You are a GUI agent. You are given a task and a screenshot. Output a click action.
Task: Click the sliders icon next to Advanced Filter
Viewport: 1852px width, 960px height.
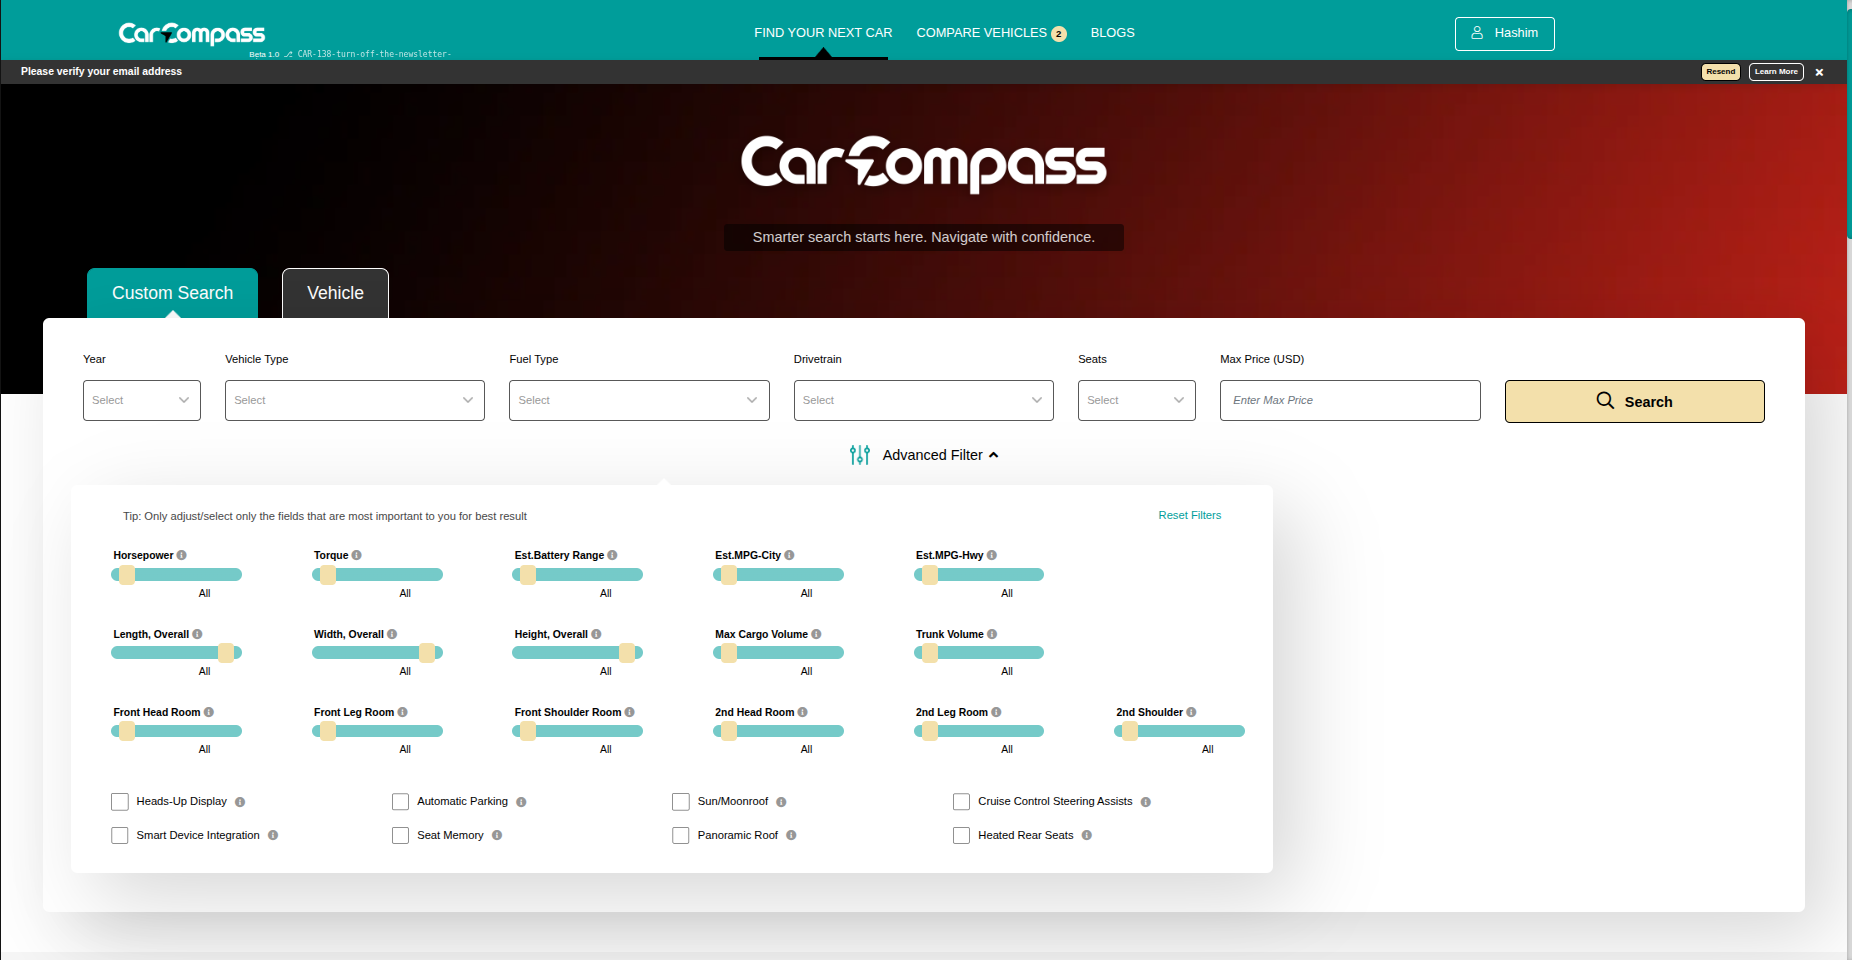click(859, 455)
